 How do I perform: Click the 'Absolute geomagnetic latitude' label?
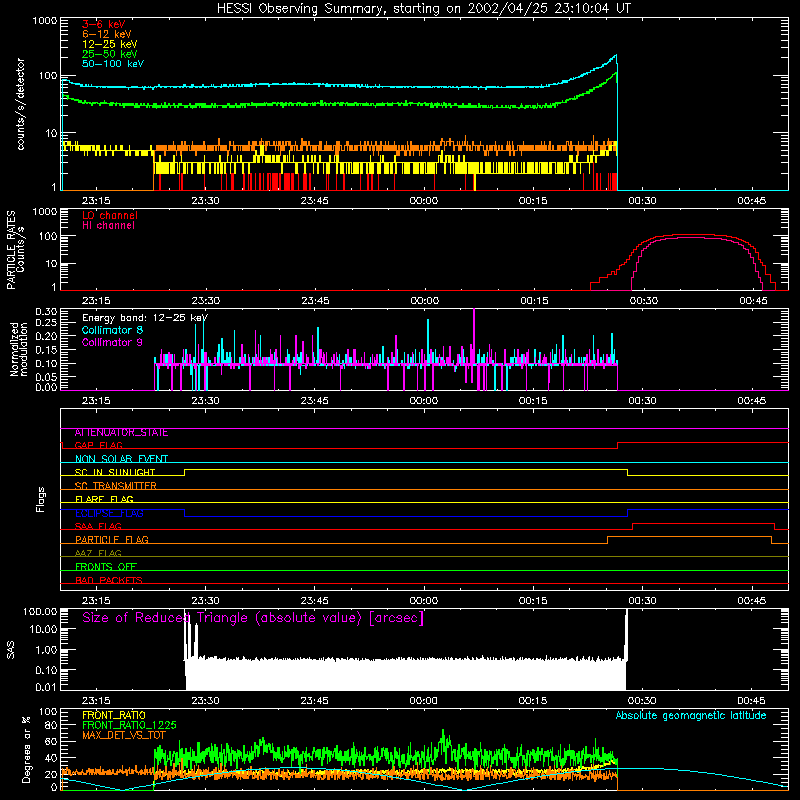click(691, 716)
